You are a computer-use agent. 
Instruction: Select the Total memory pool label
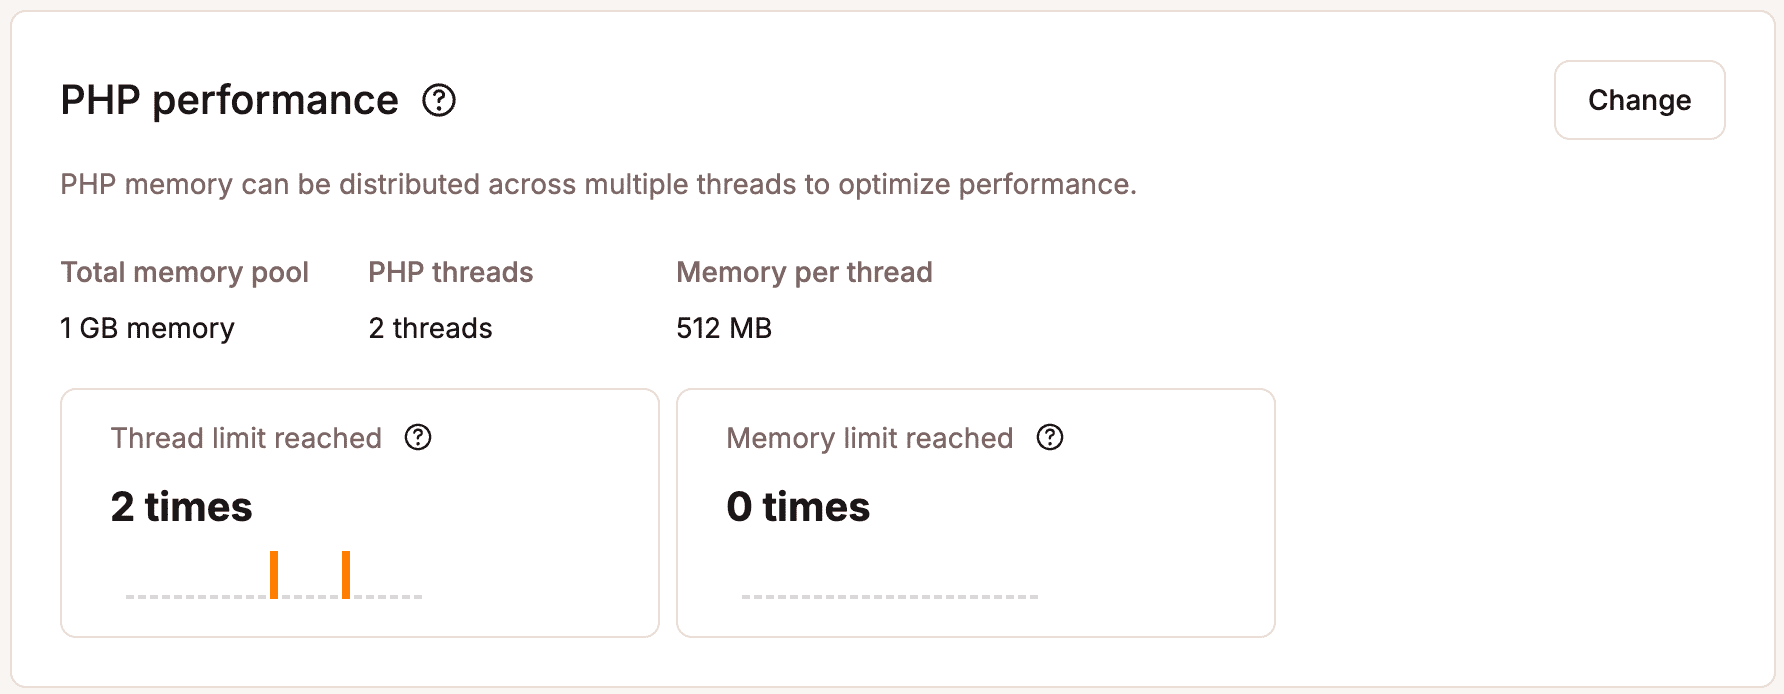[184, 271]
